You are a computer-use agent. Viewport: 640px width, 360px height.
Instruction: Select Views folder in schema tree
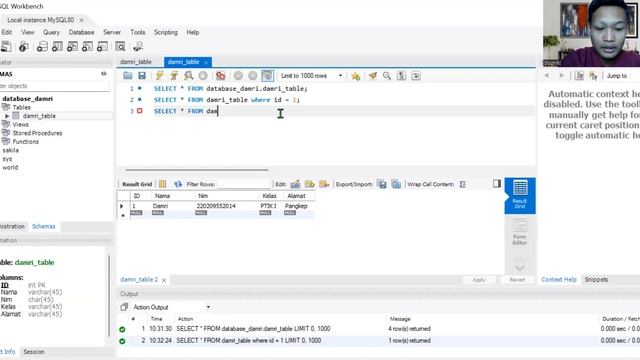click(20, 124)
